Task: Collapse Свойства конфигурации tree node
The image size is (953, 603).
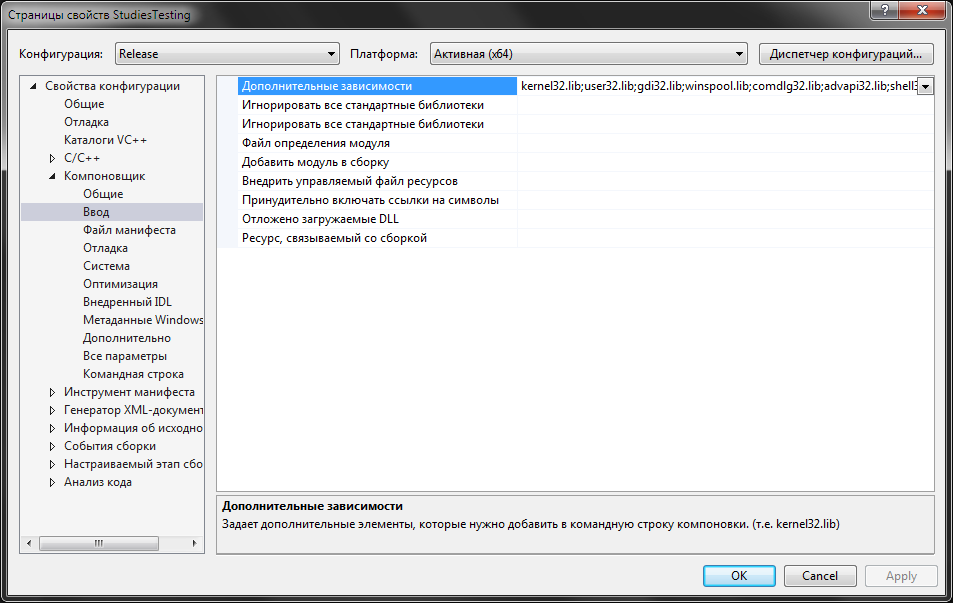Action: [34, 86]
